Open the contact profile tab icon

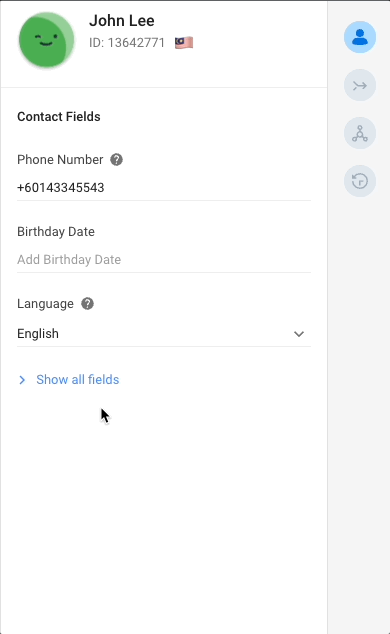point(360,37)
